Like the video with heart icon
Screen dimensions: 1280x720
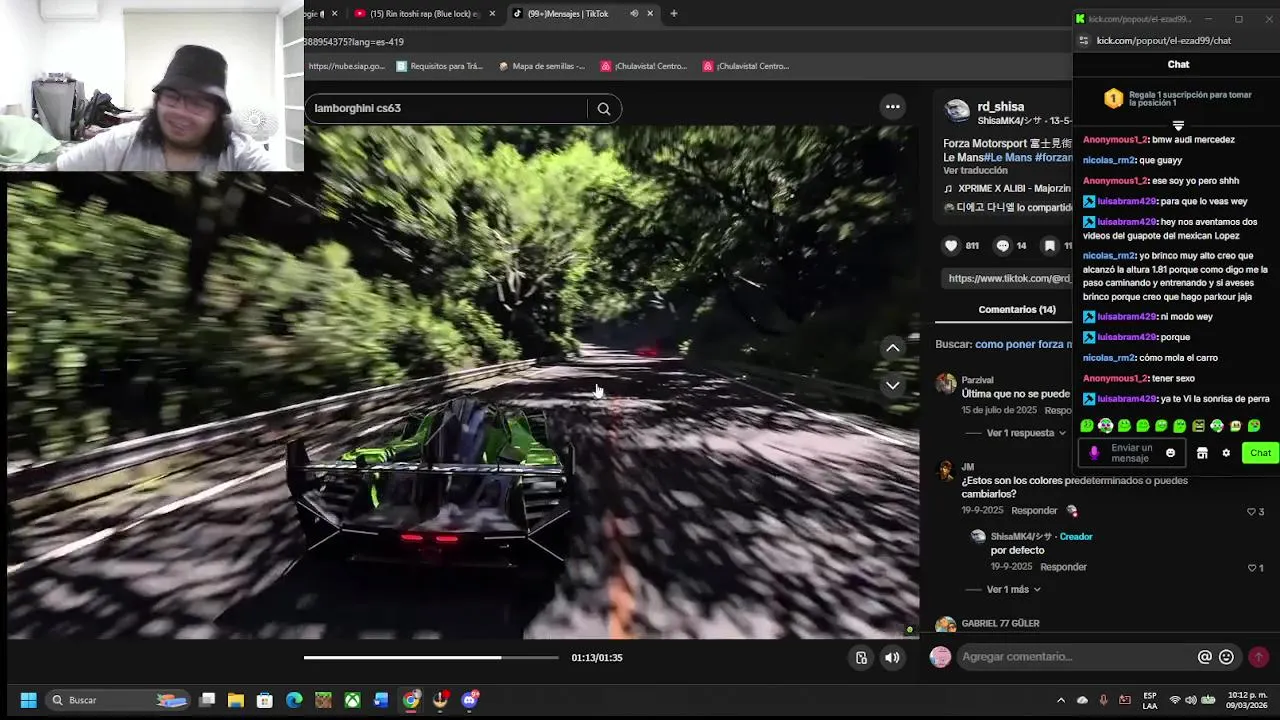[x=951, y=245]
